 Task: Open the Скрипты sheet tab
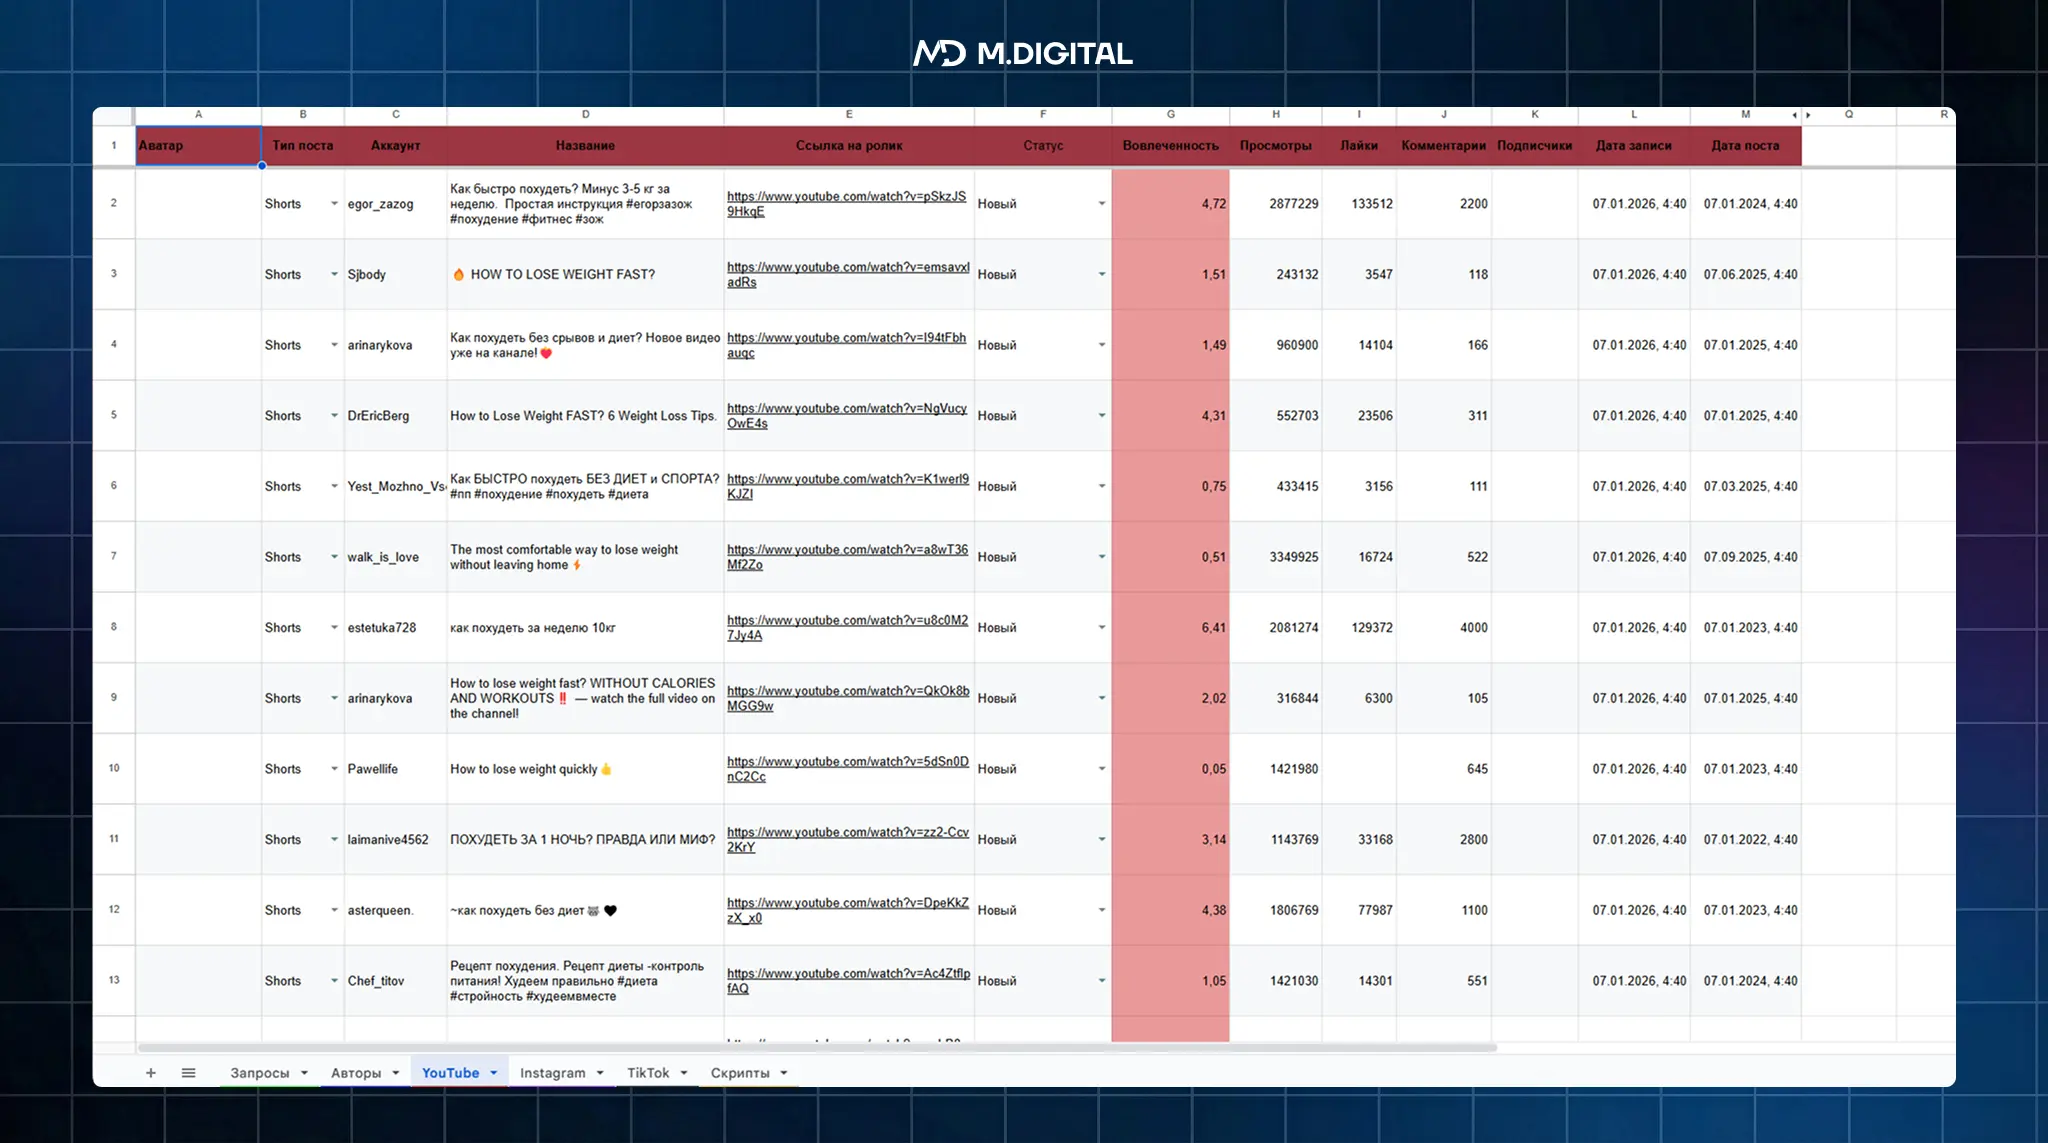tap(739, 1073)
